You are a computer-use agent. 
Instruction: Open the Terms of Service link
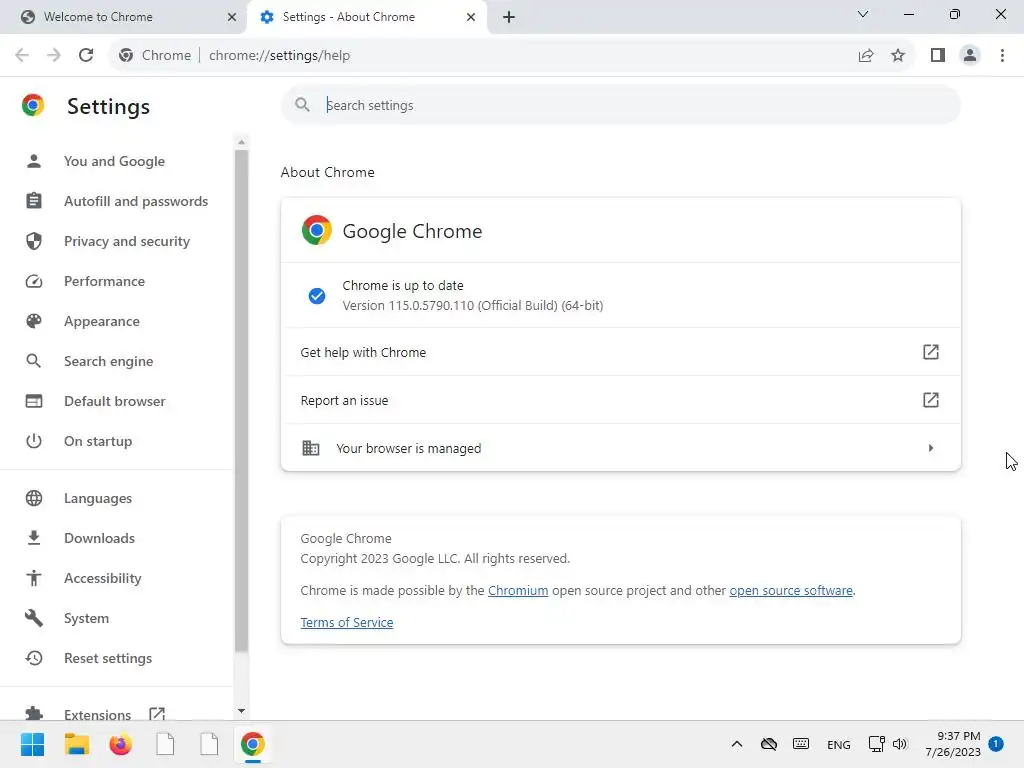click(347, 622)
